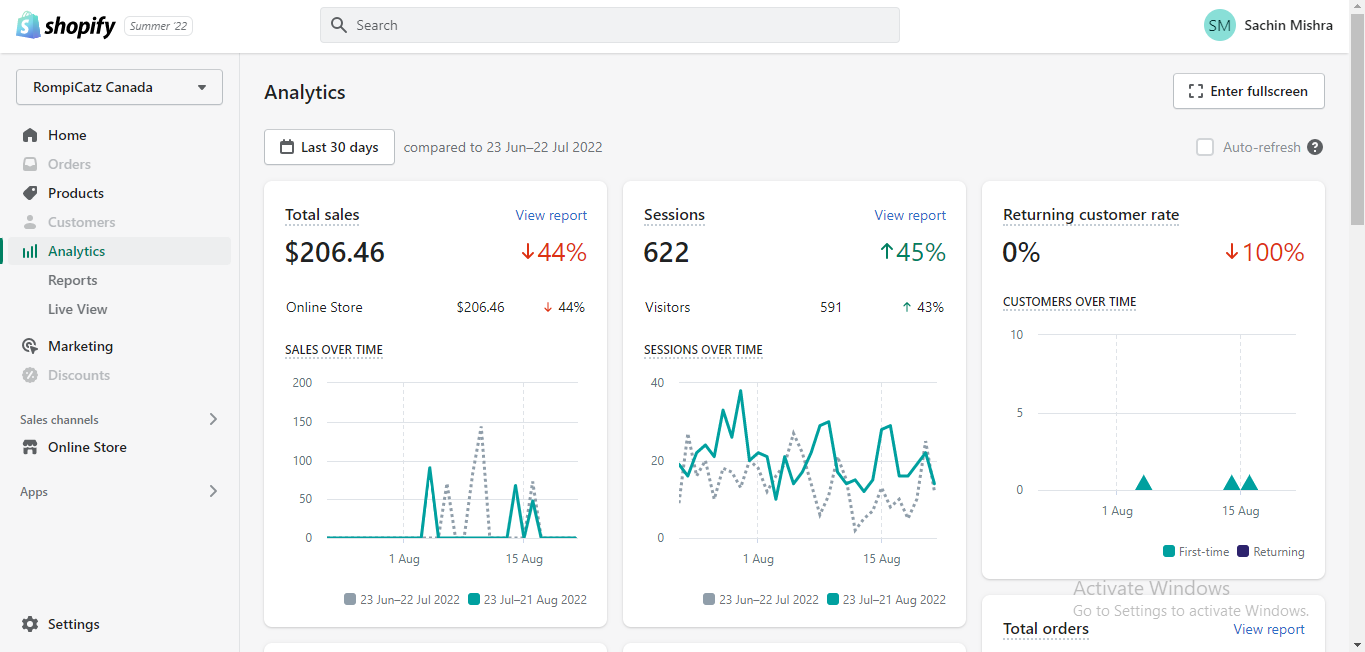1365x652 pixels.
Task: Open the Reports submenu item
Action: (73, 280)
